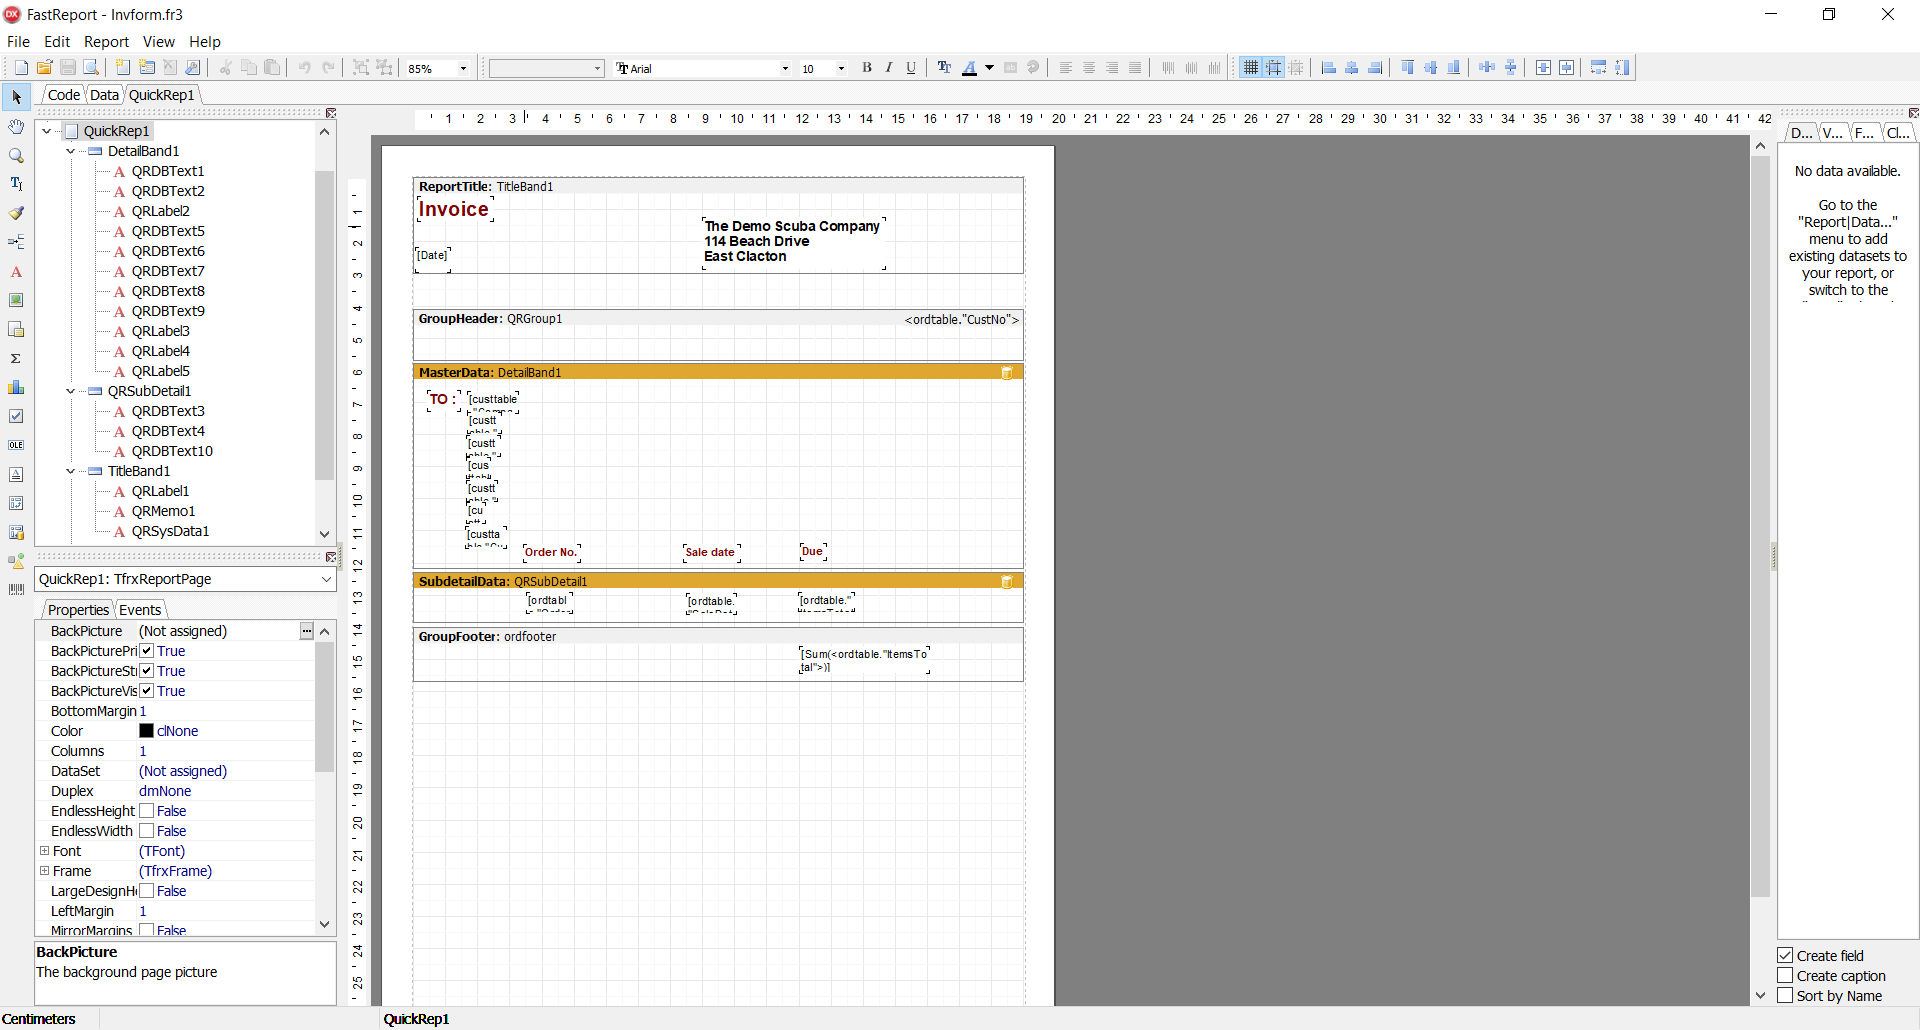The image size is (1920, 1030).
Task: Select QRDBText5 in the report tree
Action: 168,231
